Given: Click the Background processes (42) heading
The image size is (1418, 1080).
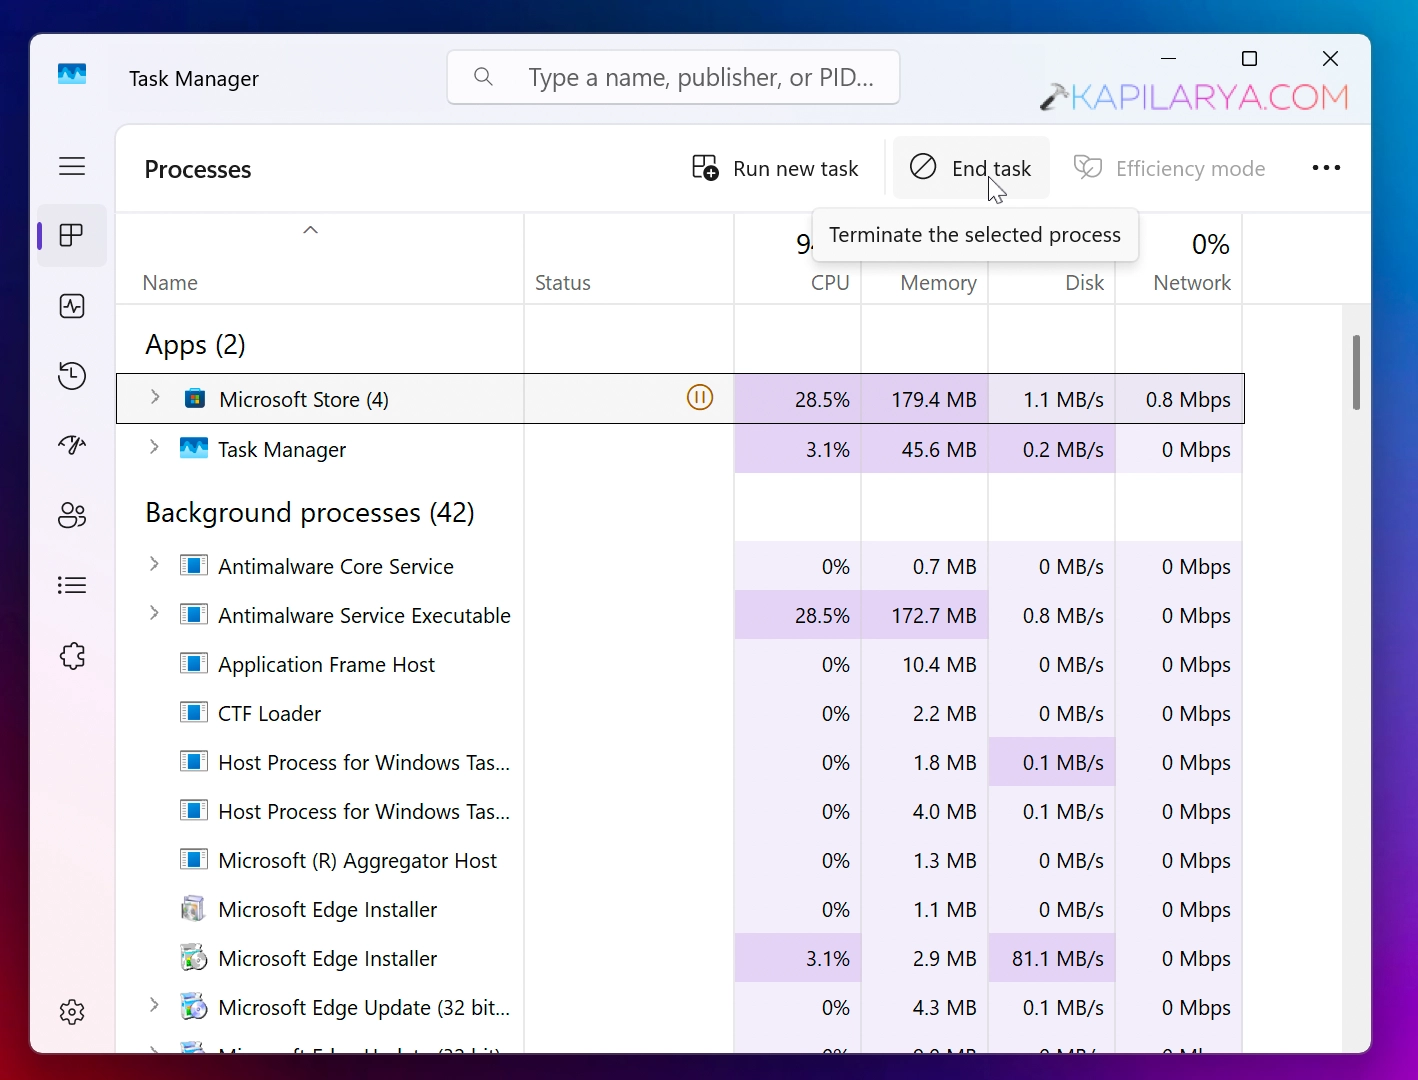Looking at the screenshot, I should coord(310,513).
